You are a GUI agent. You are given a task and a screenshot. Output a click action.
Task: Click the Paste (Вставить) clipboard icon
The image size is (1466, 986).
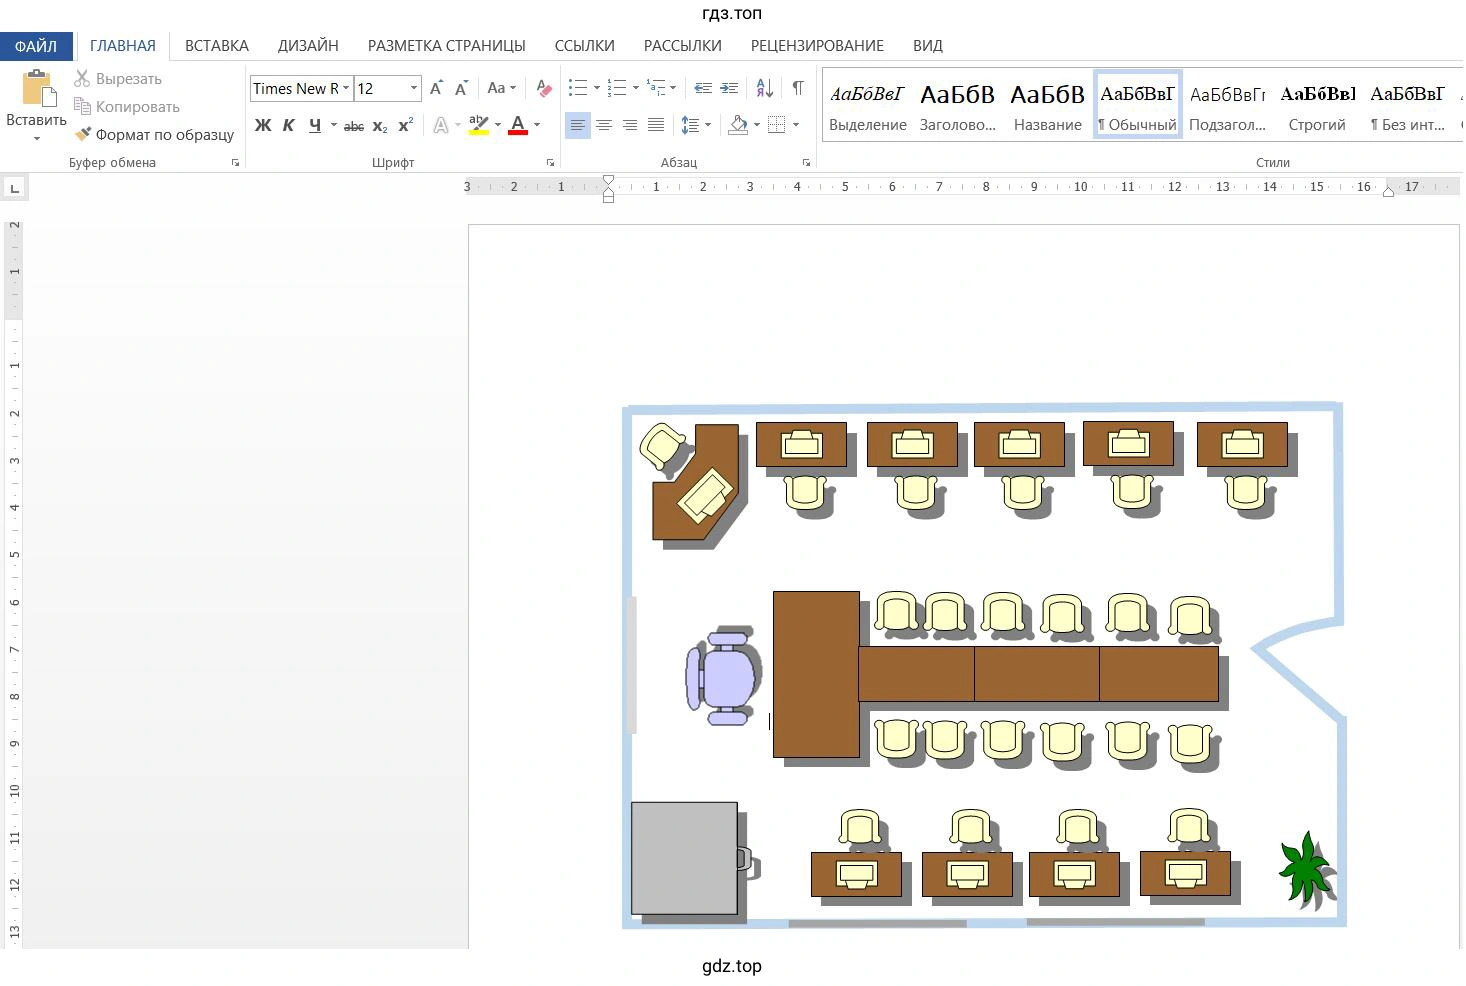pyautogui.click(x=38, y=88)
